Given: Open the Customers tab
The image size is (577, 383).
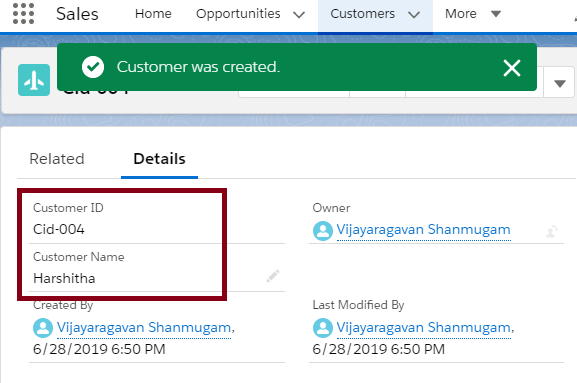Looking at the screenshot, I should [x=362, y=14].
